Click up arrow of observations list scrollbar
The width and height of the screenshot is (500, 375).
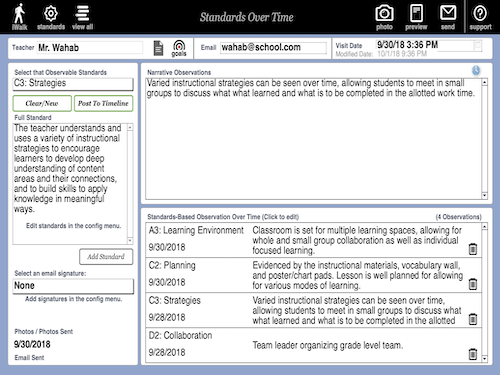tap(485, 226)
